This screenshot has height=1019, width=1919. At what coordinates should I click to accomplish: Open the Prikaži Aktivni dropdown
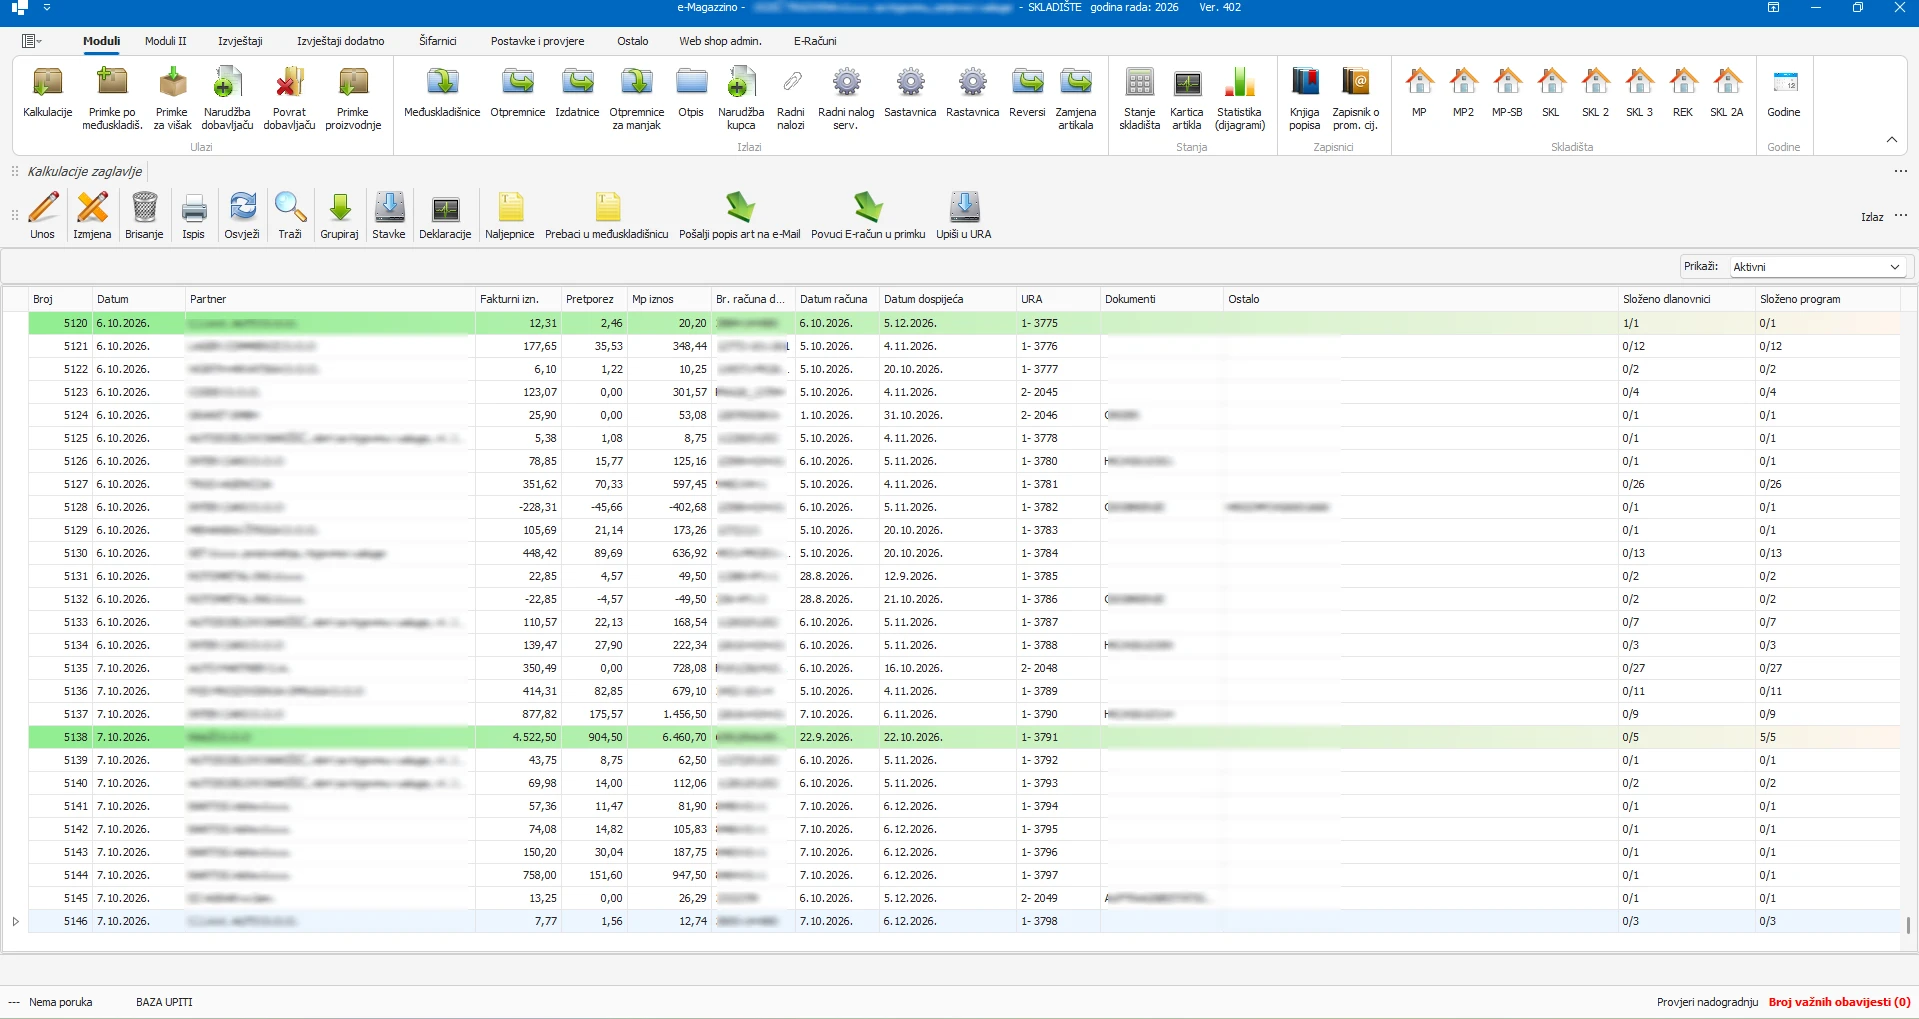tap(1816, 267)
